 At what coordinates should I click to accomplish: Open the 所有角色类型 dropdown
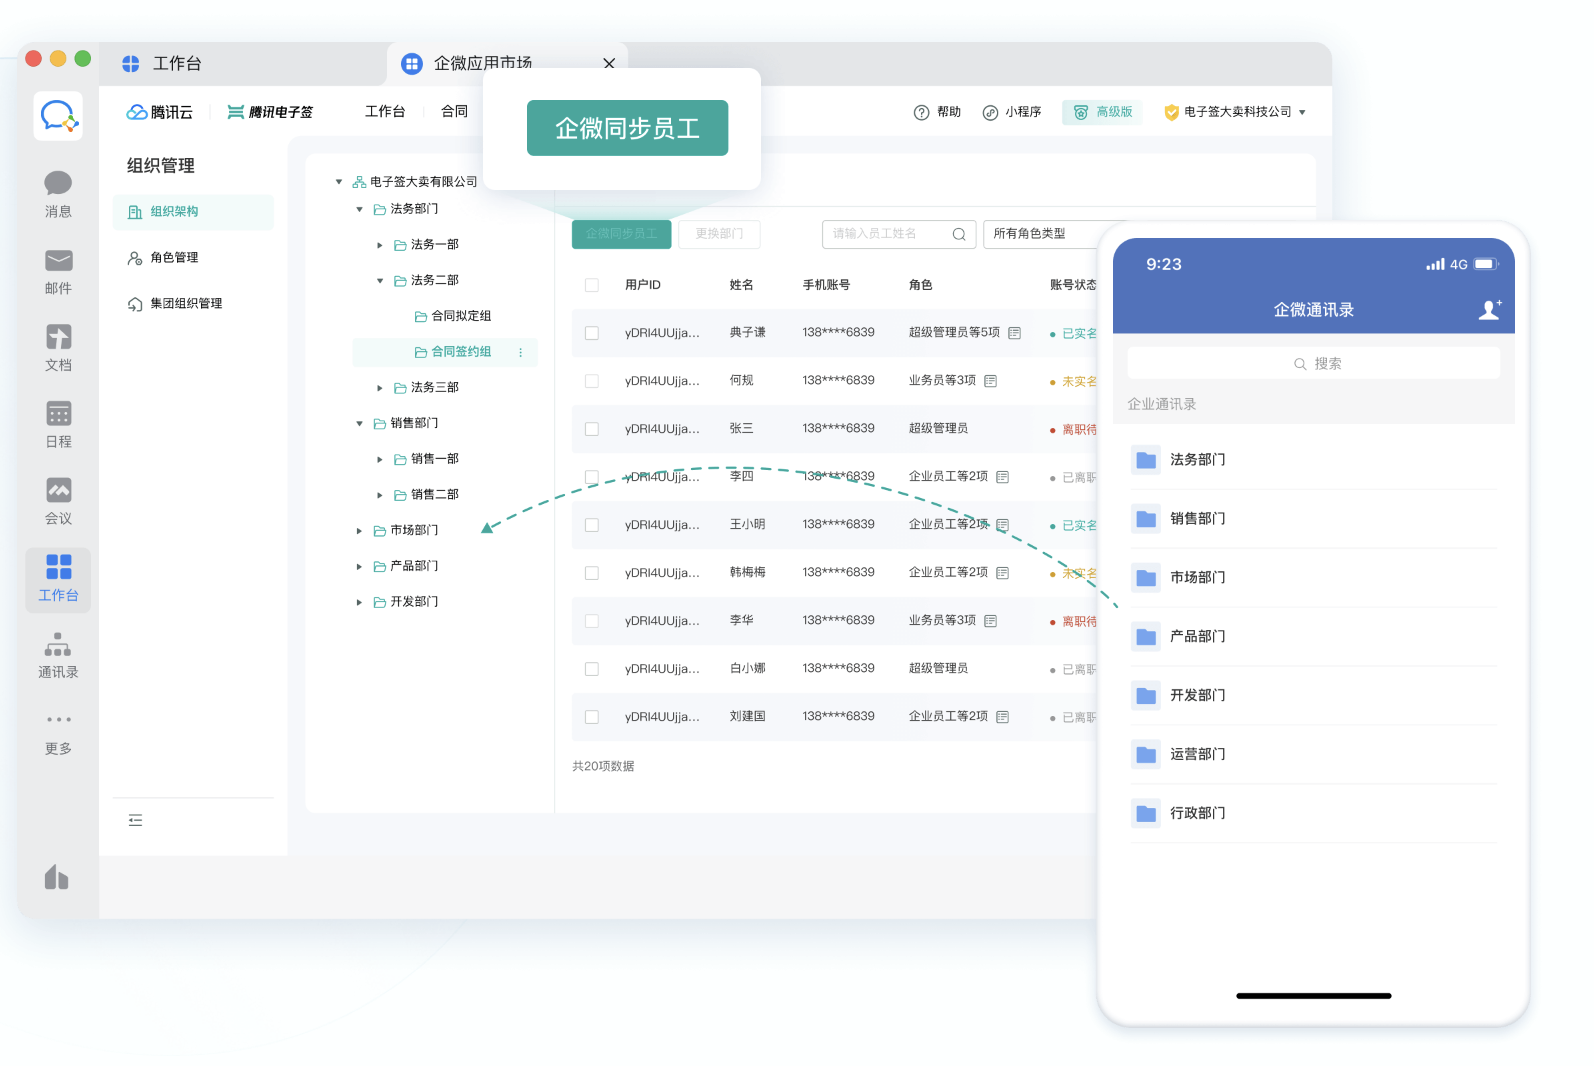1040,234
